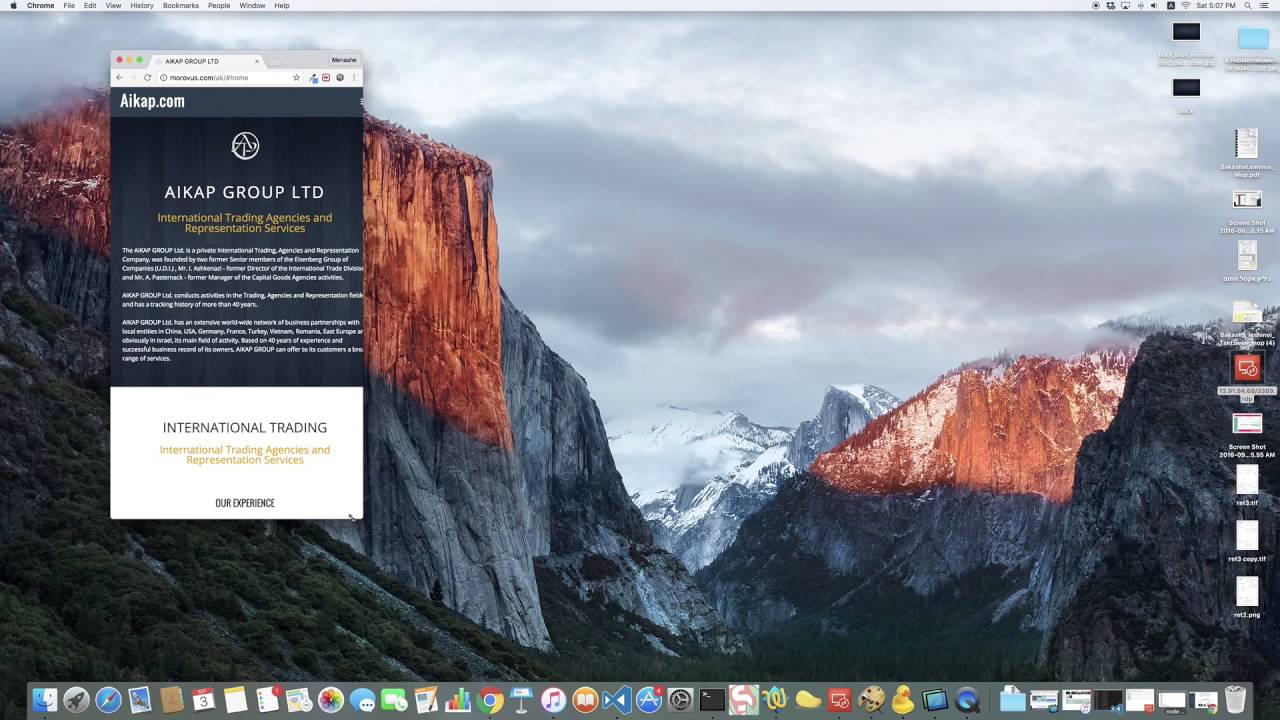This screenshot has height=720, width=1280.
Task: Bookmark this page with the star
Action: pos(296,77)
